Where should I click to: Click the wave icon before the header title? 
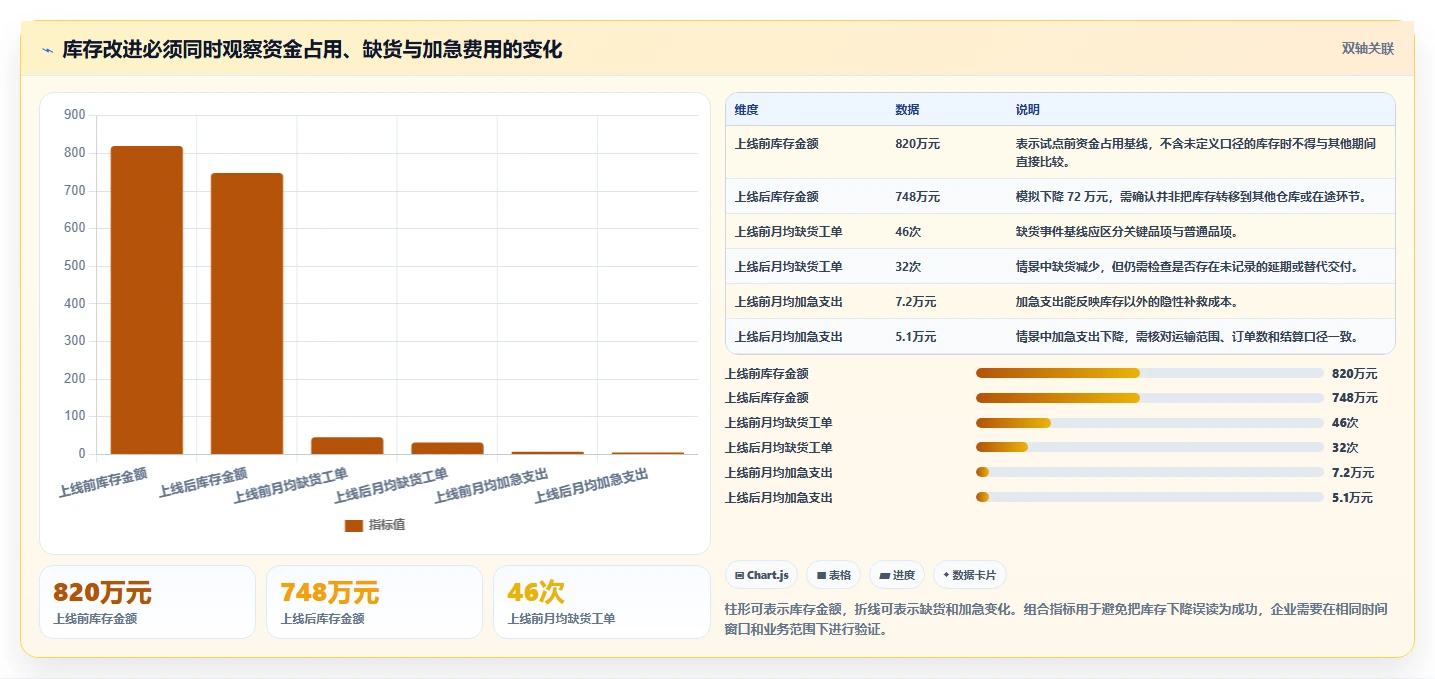[48, 50]
